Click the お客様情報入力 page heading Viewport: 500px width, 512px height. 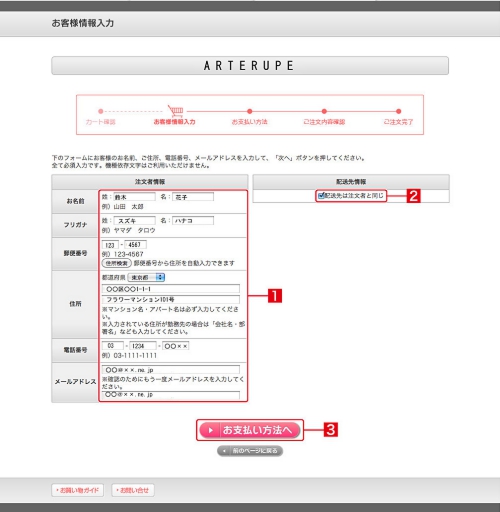83,23
